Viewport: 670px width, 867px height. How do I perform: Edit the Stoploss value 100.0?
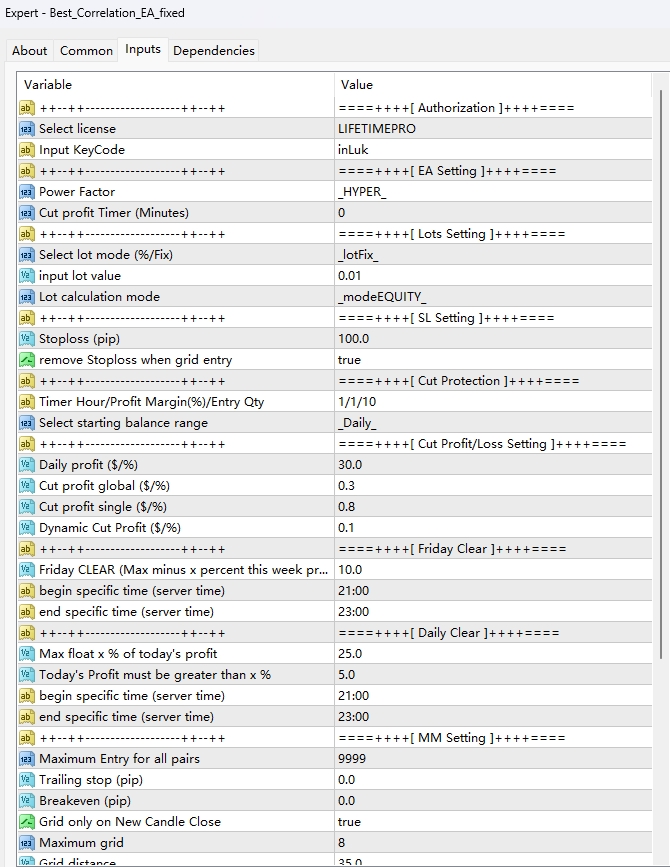click(x=493, y=339)
